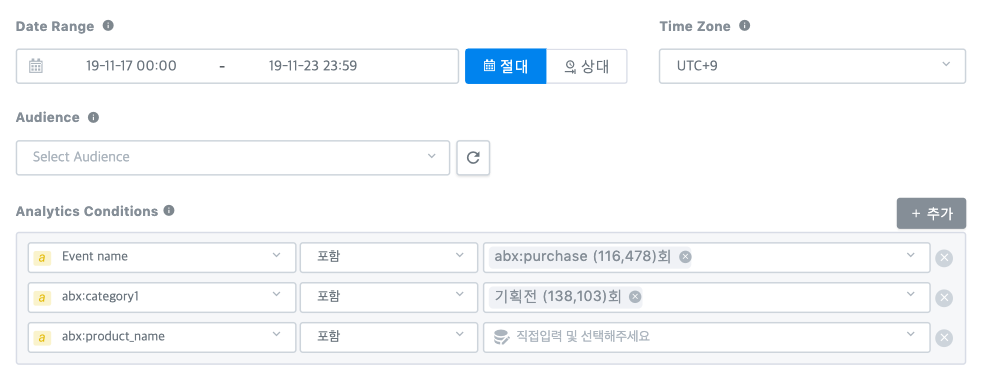The image size is (982, 369).
Task: Click the Analytics Conditions info icon
Action: [x=168, y=210]
